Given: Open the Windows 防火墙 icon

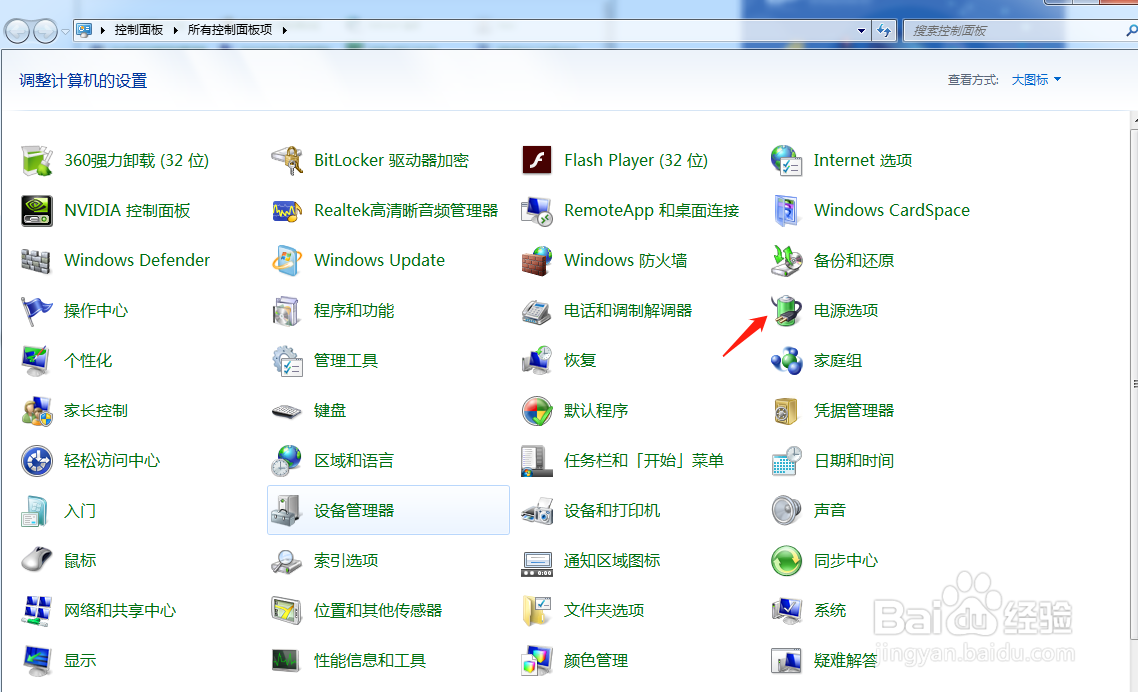Looking at the screenshot, I should click(x=537, y=261).
